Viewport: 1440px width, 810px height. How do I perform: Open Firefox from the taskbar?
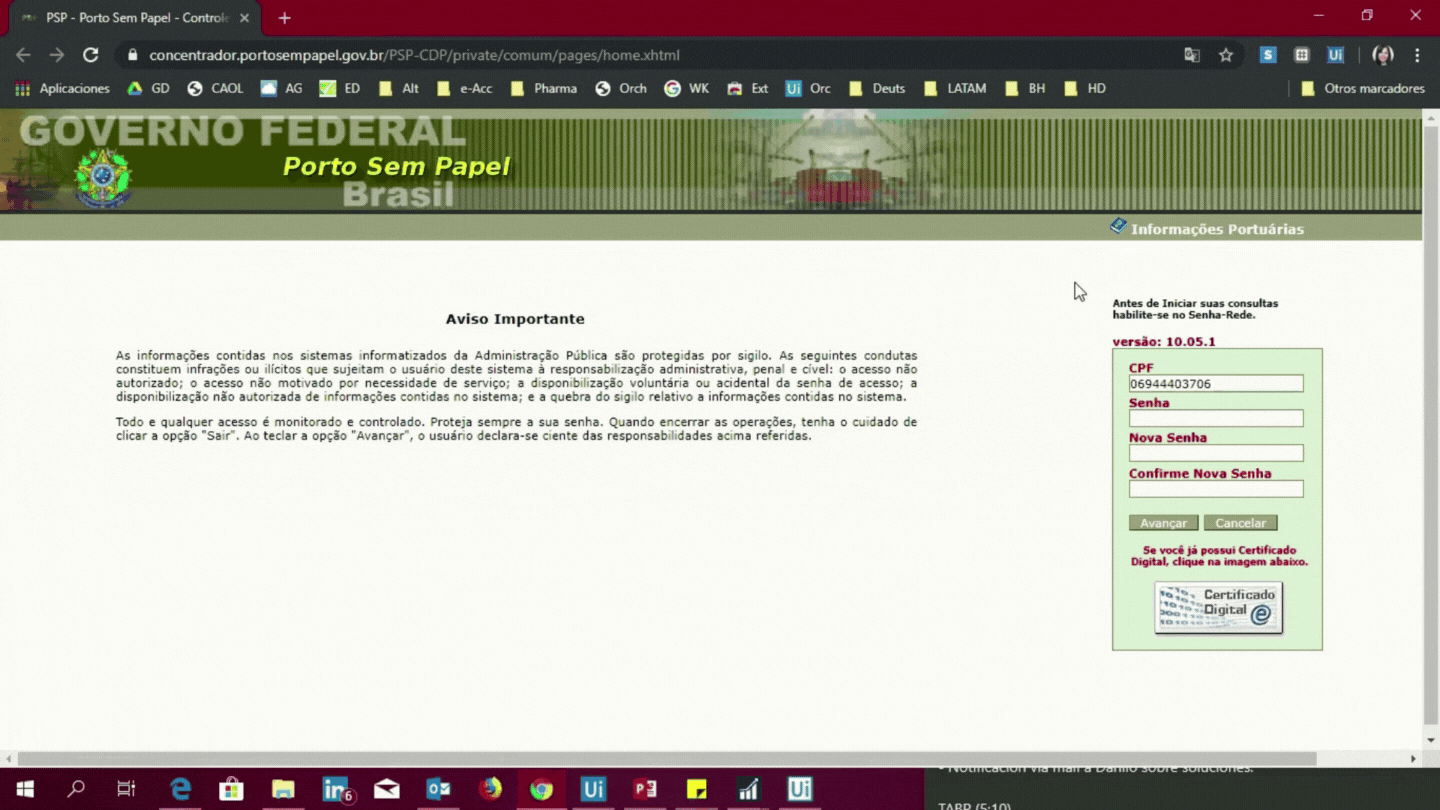[x=490, y=789]
